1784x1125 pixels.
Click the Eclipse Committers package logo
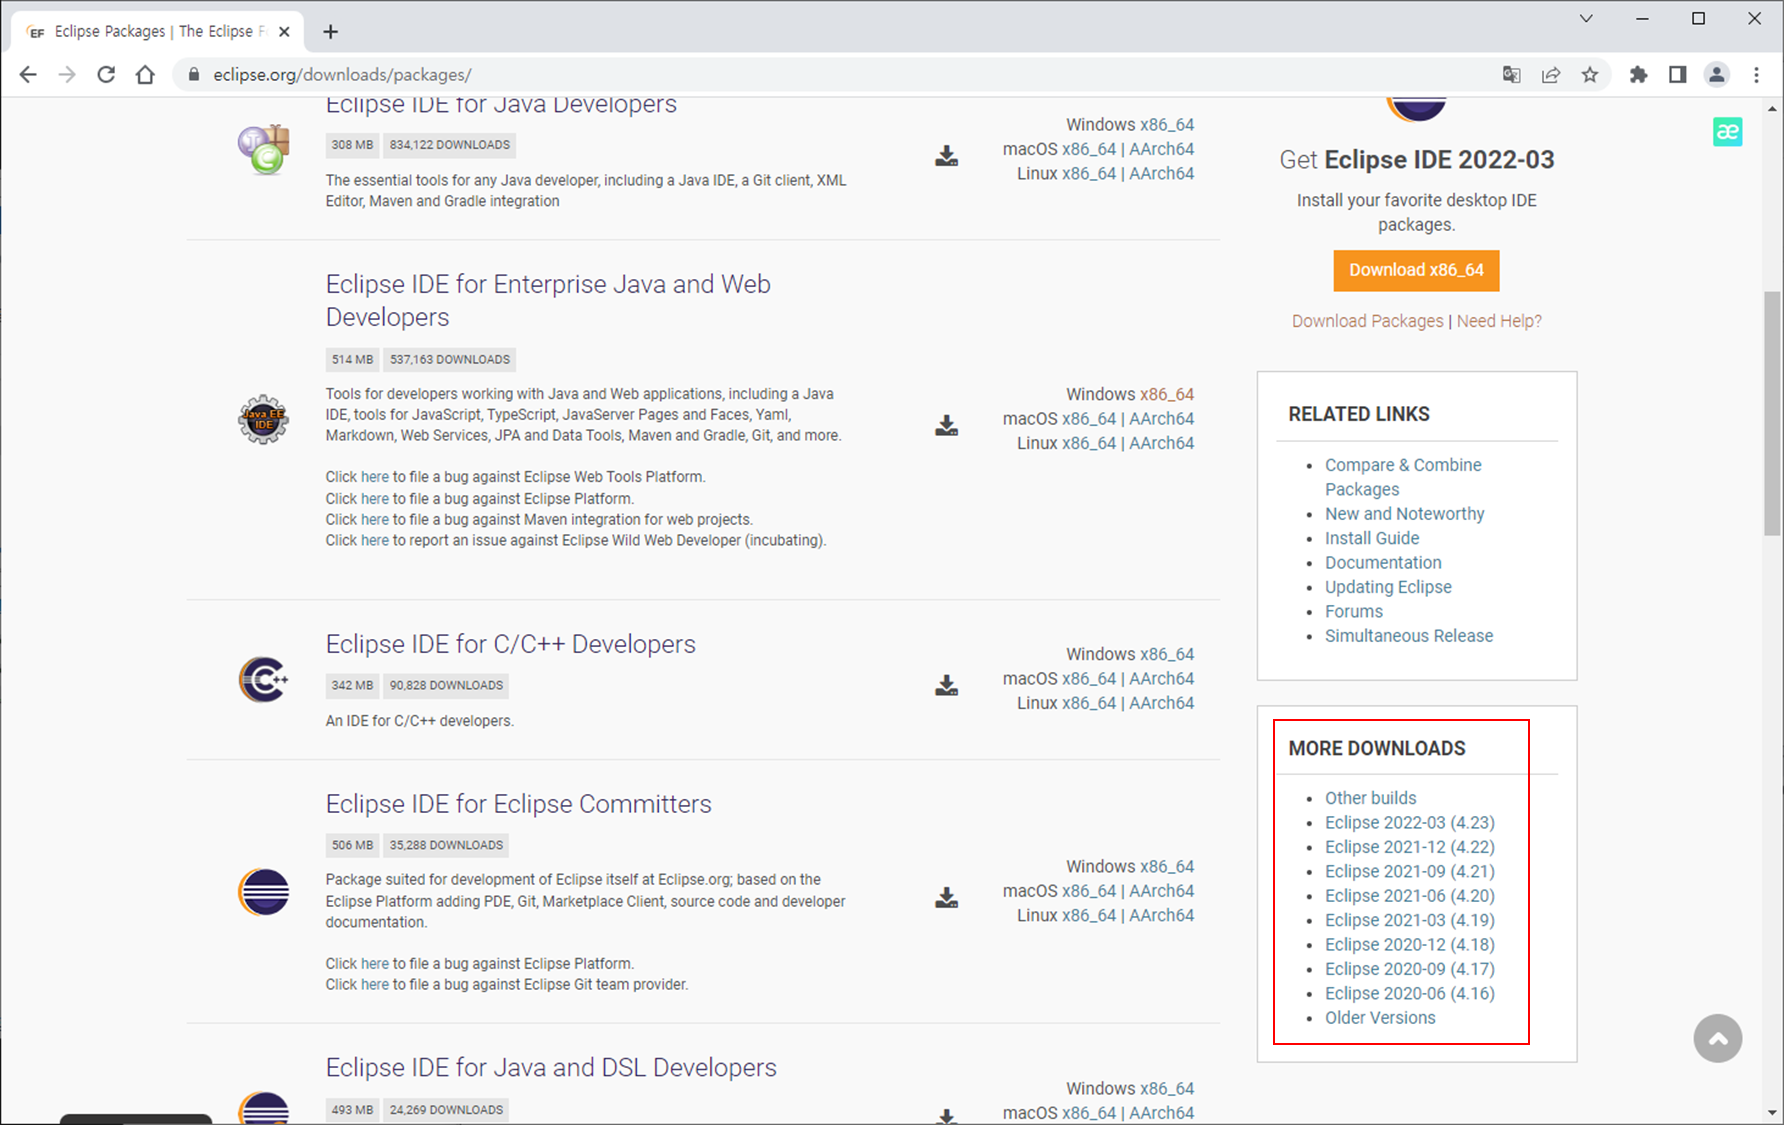point(264,892)
